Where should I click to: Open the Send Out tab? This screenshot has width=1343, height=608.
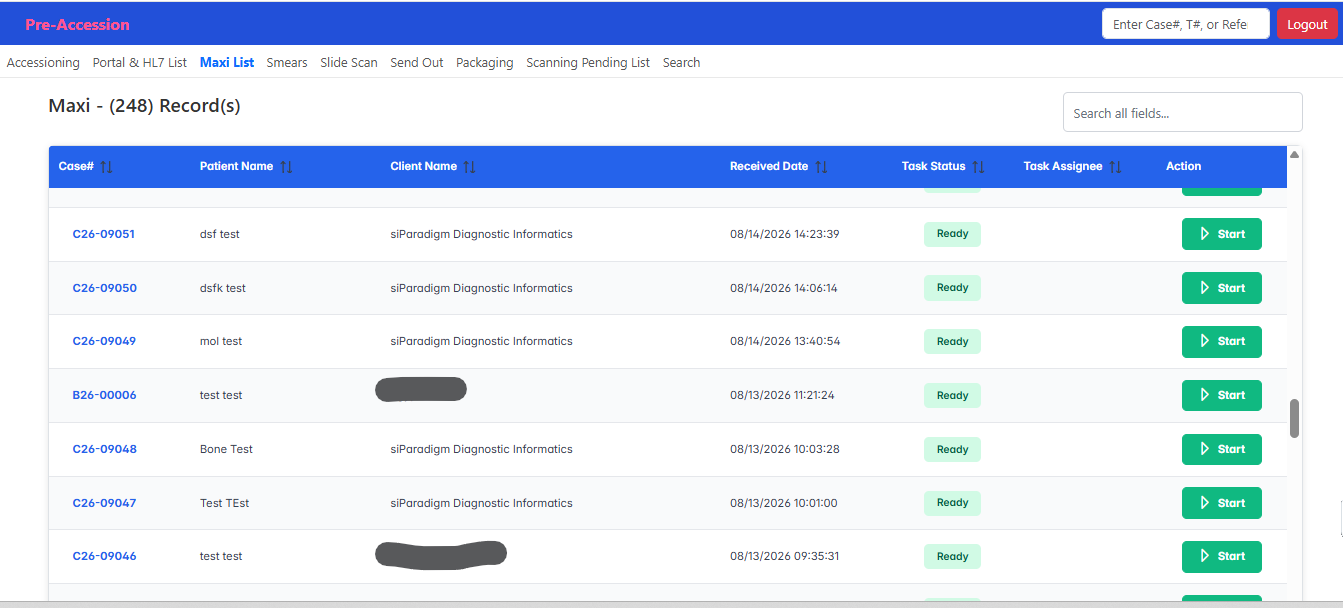coord(417,62)
